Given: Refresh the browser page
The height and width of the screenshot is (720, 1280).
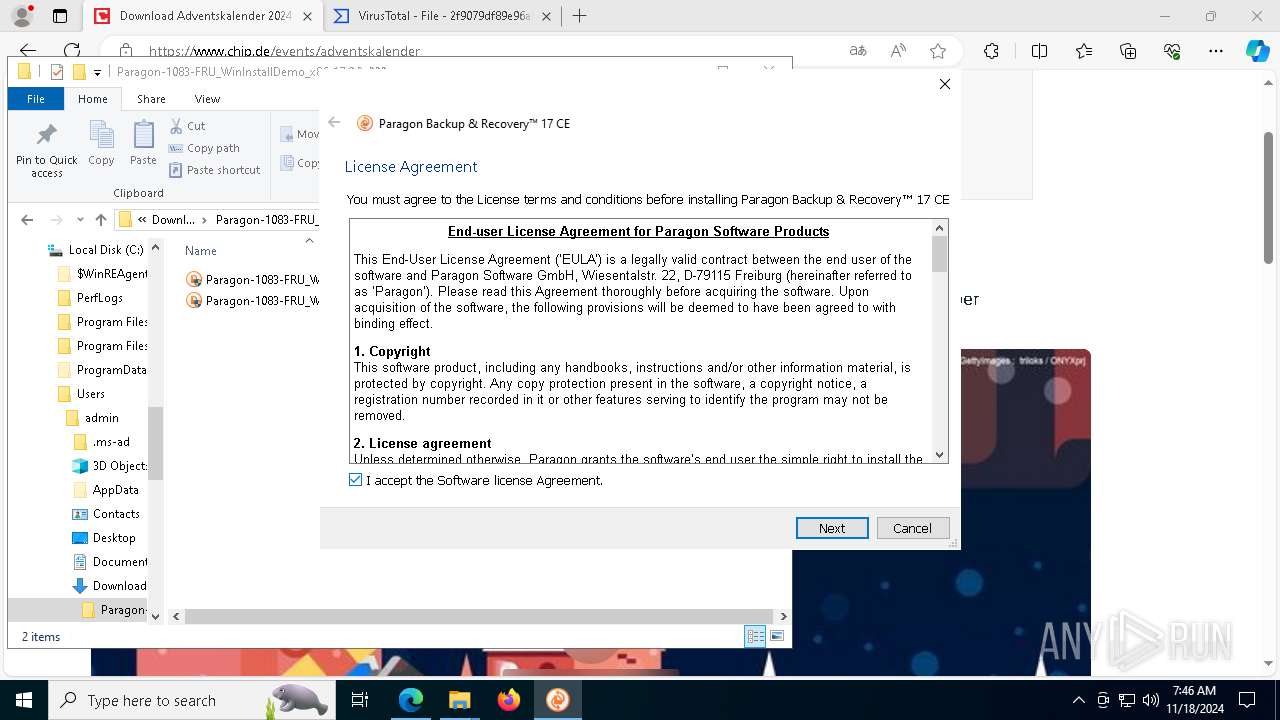Looking at the screenshot, I should pos(72,51).
